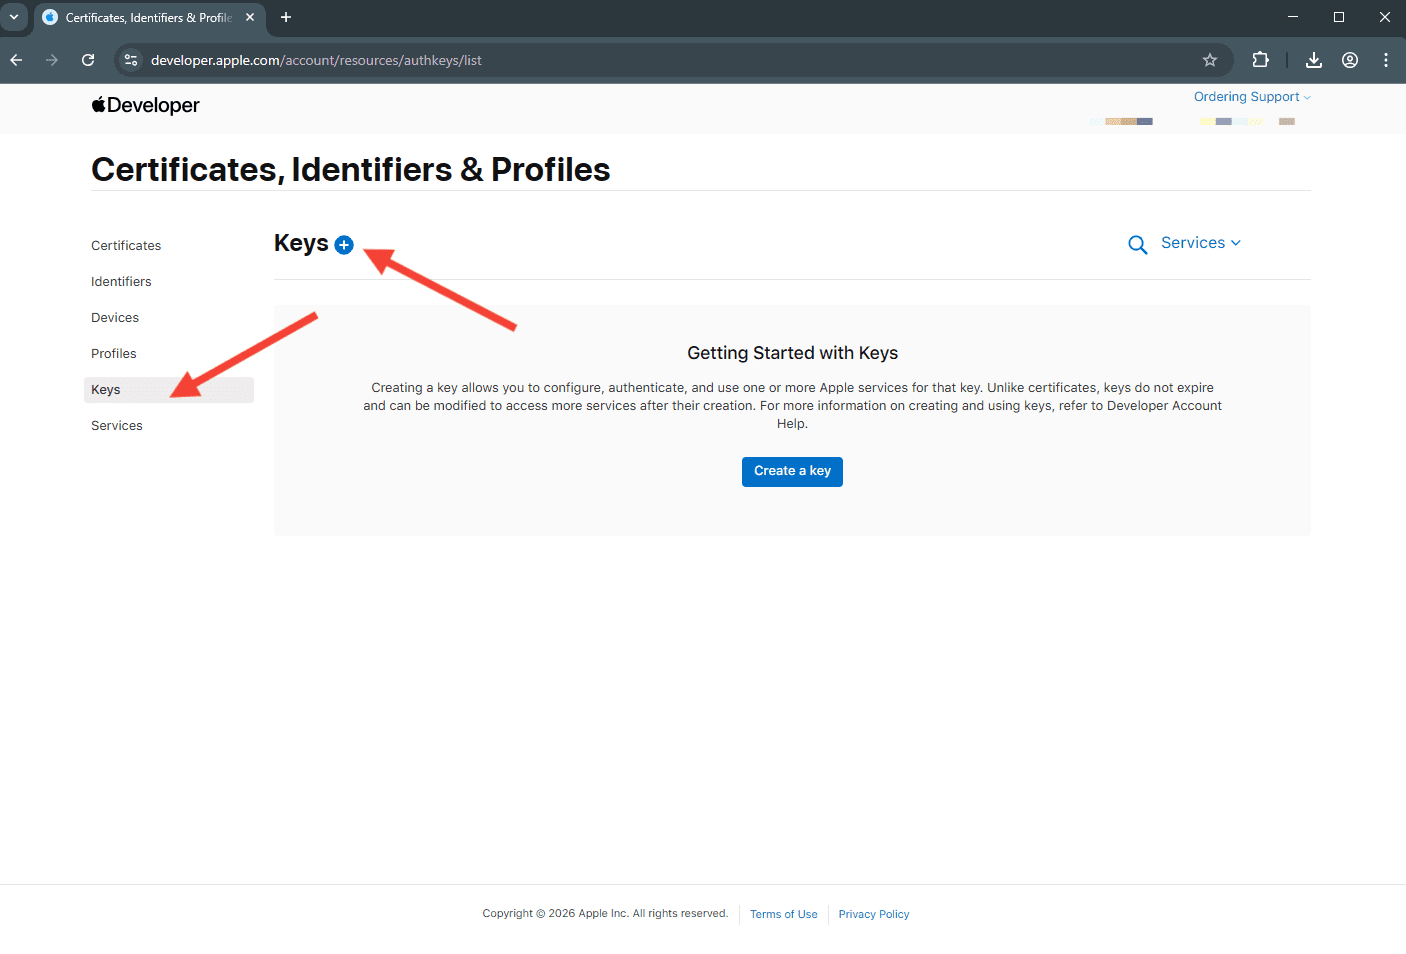Minimize the browser window
The width and height of the screenshot is (1406, 954).
1293,17
